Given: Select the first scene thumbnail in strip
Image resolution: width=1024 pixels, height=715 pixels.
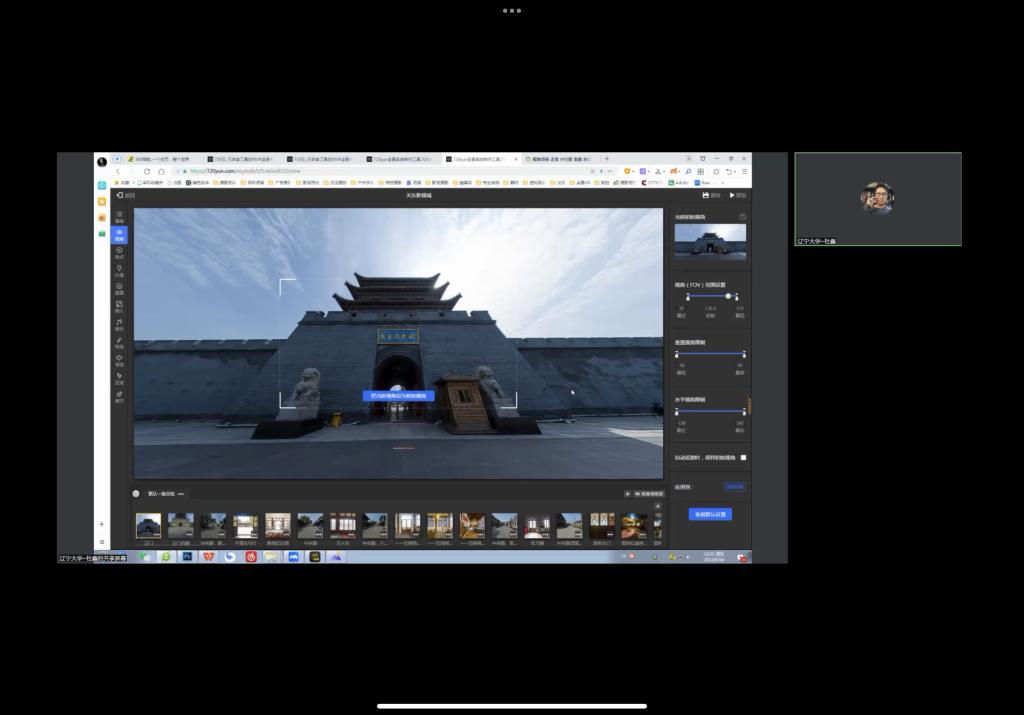Looking at the screenshot, I should (148, 525).
